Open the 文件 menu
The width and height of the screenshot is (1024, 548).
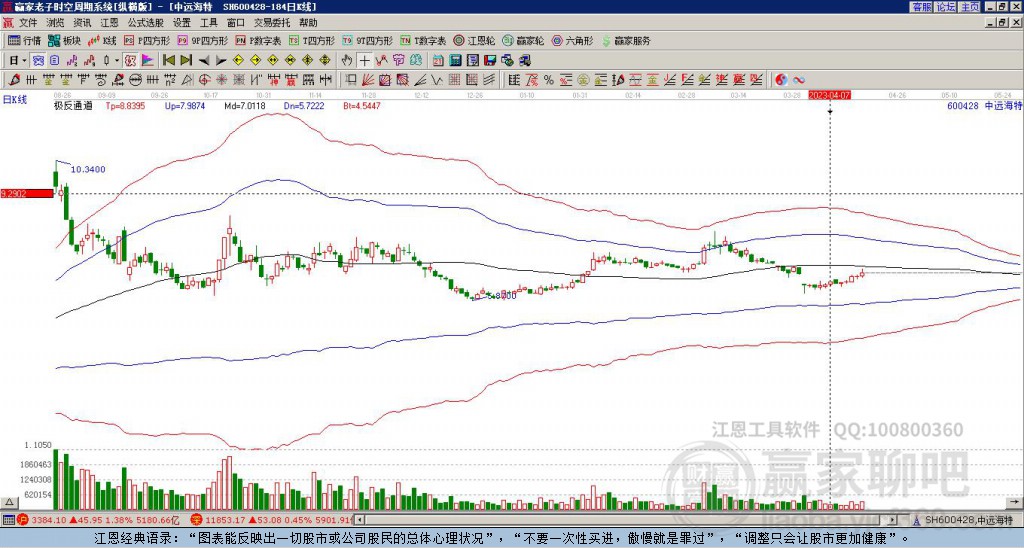coord(28,23)
